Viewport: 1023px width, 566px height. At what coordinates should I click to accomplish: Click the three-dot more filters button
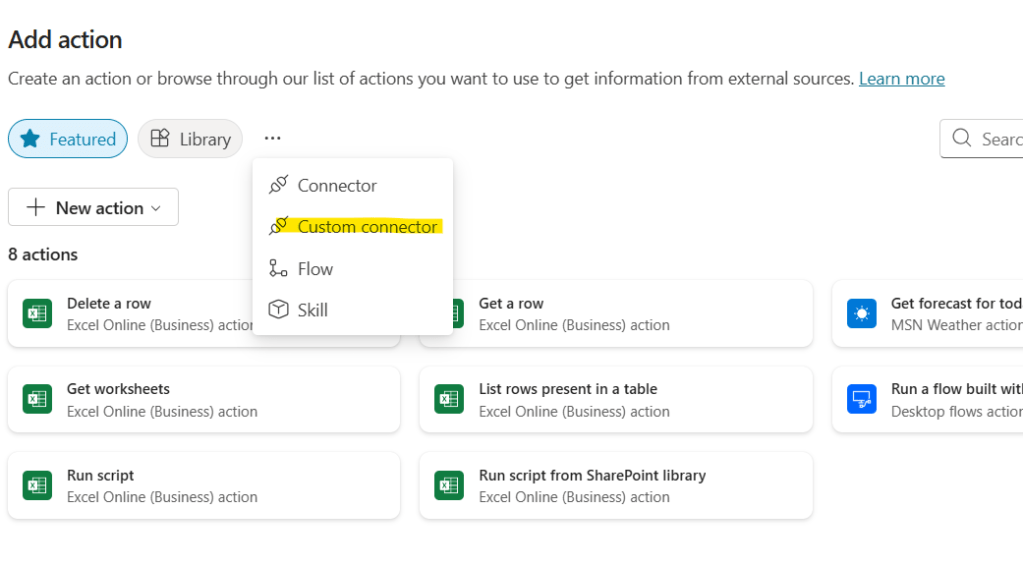[272, 139]
